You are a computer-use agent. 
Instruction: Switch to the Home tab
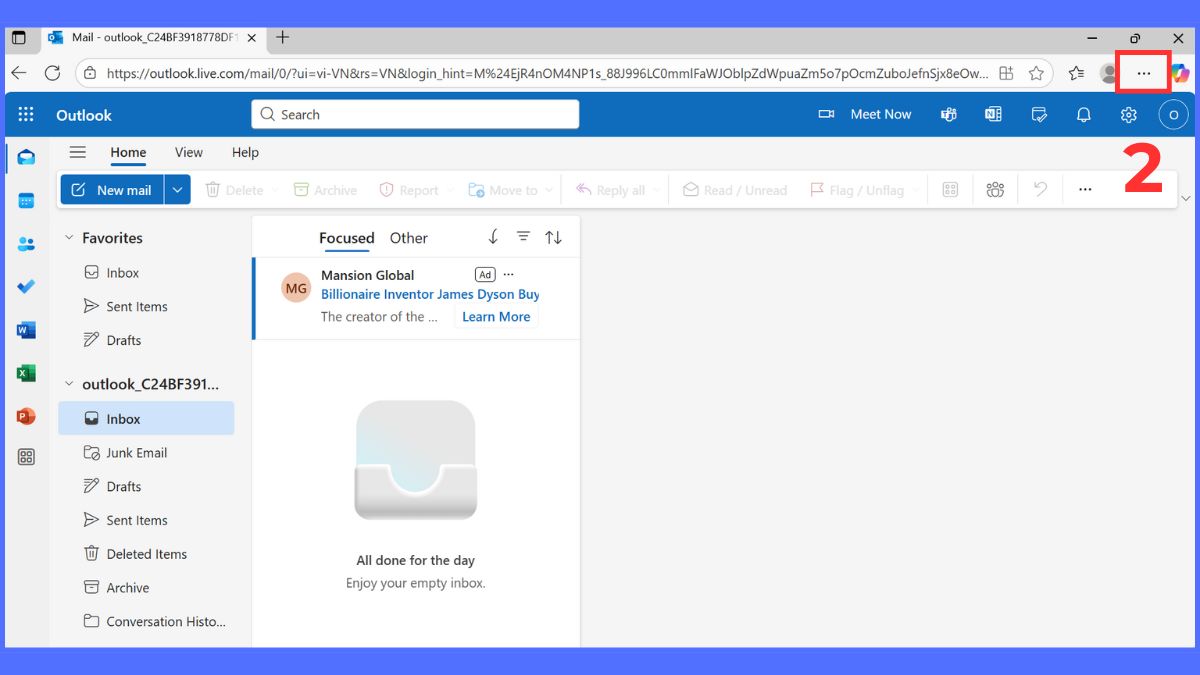pos(128,153)
